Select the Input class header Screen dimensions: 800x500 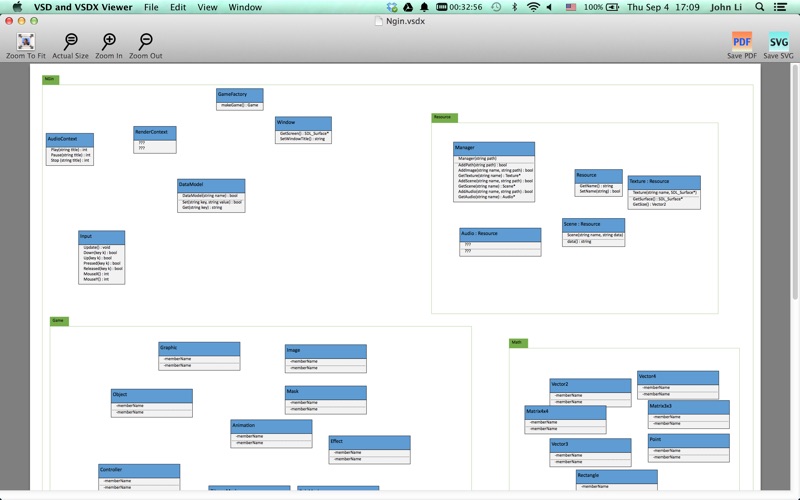pyautogui.click(x=102, y=237)
